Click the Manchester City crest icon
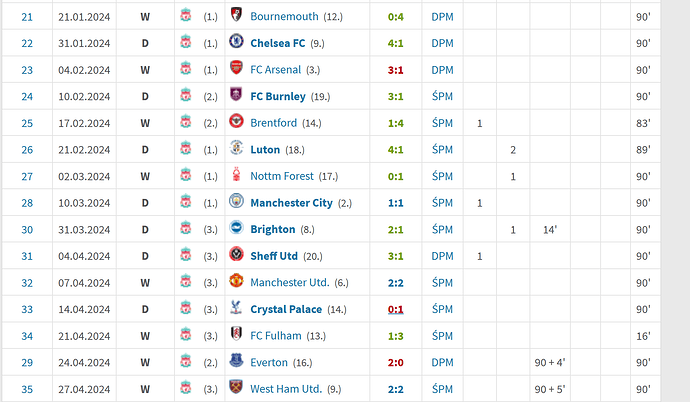 point(236,201)
